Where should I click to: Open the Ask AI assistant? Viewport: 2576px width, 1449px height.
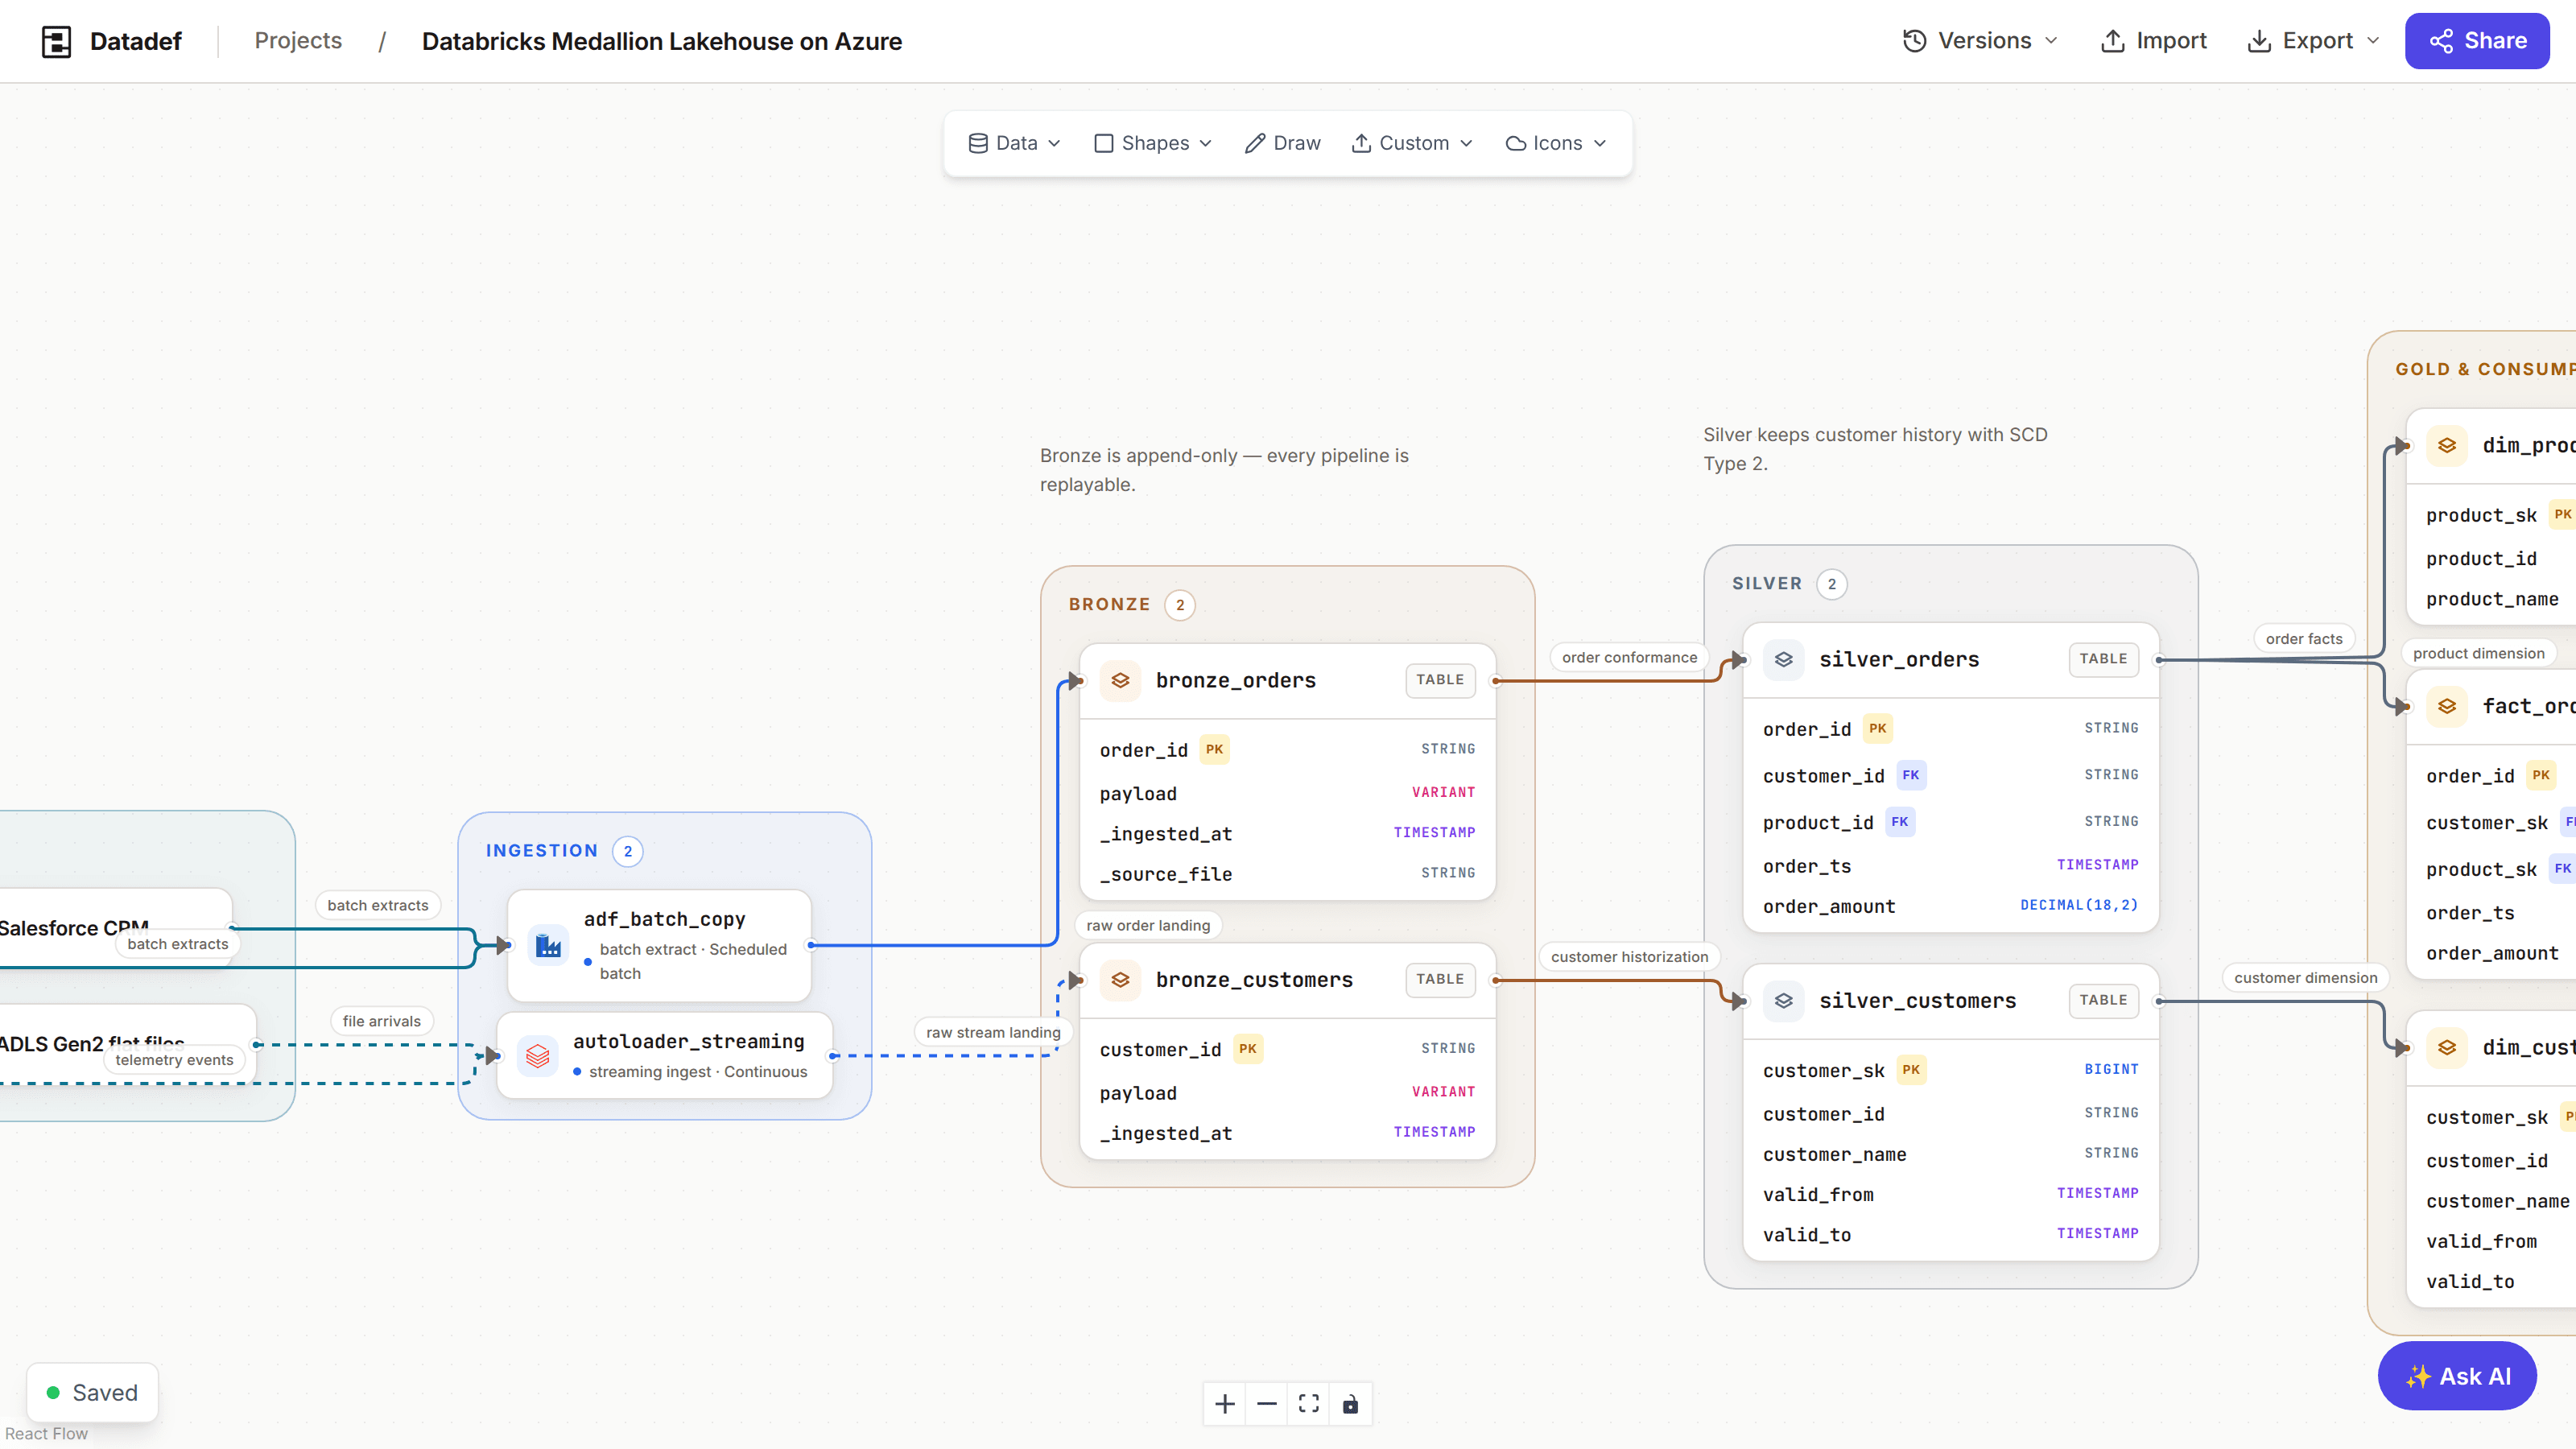(2457, 1376)
